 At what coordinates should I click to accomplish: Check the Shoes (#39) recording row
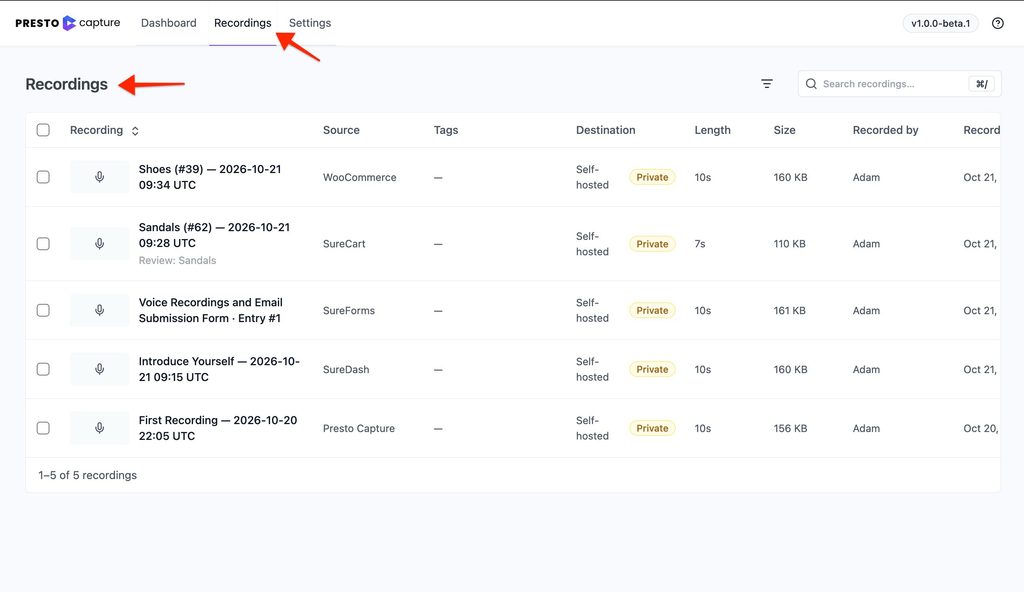pos(43,177)
